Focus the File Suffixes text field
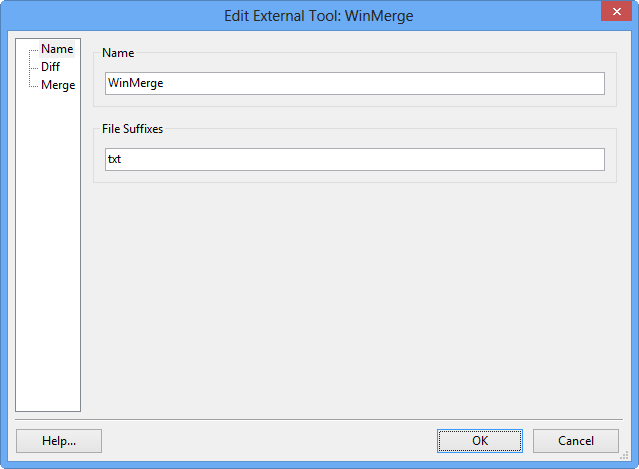 tap(354, 160)
